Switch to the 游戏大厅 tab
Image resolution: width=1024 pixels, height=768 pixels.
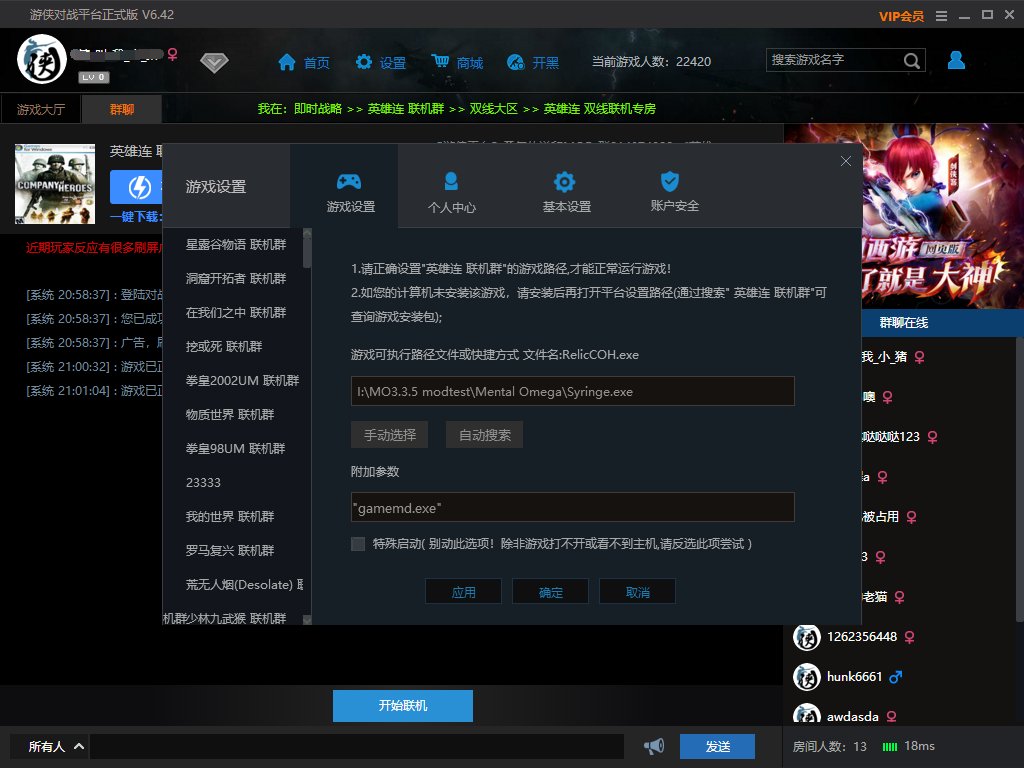40,109
